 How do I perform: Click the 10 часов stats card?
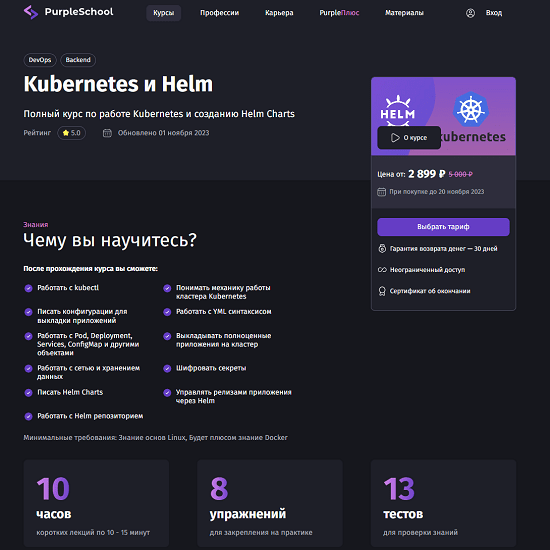(x=96, y=503)
